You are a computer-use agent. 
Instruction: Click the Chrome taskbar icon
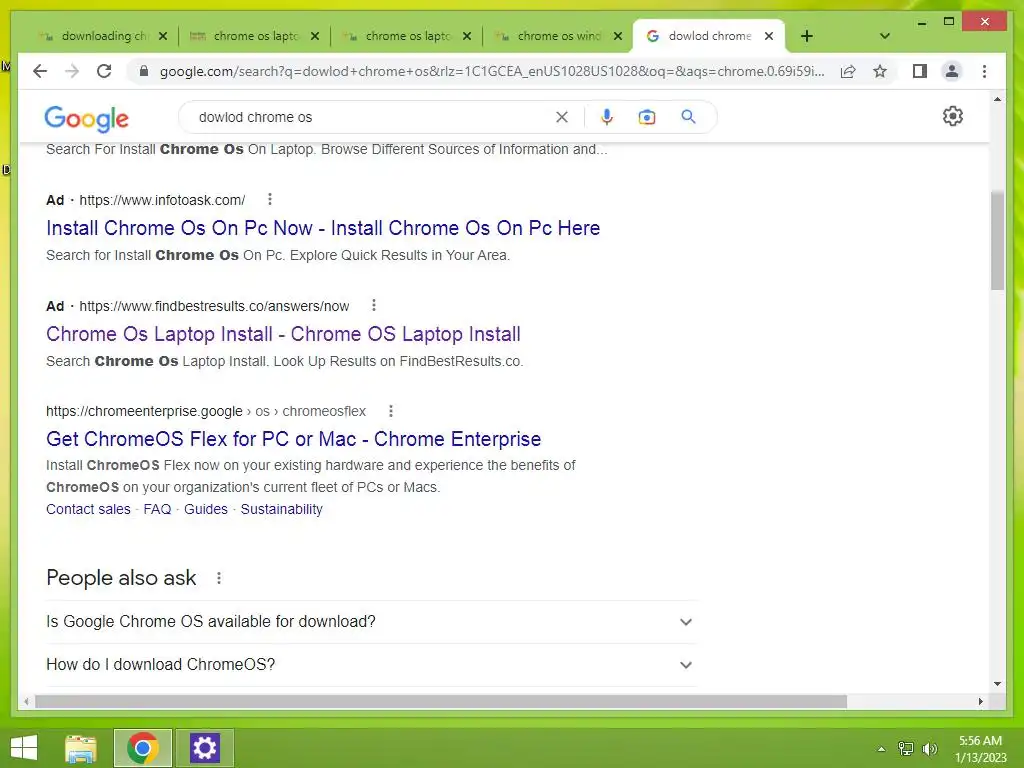coord(143,748)
